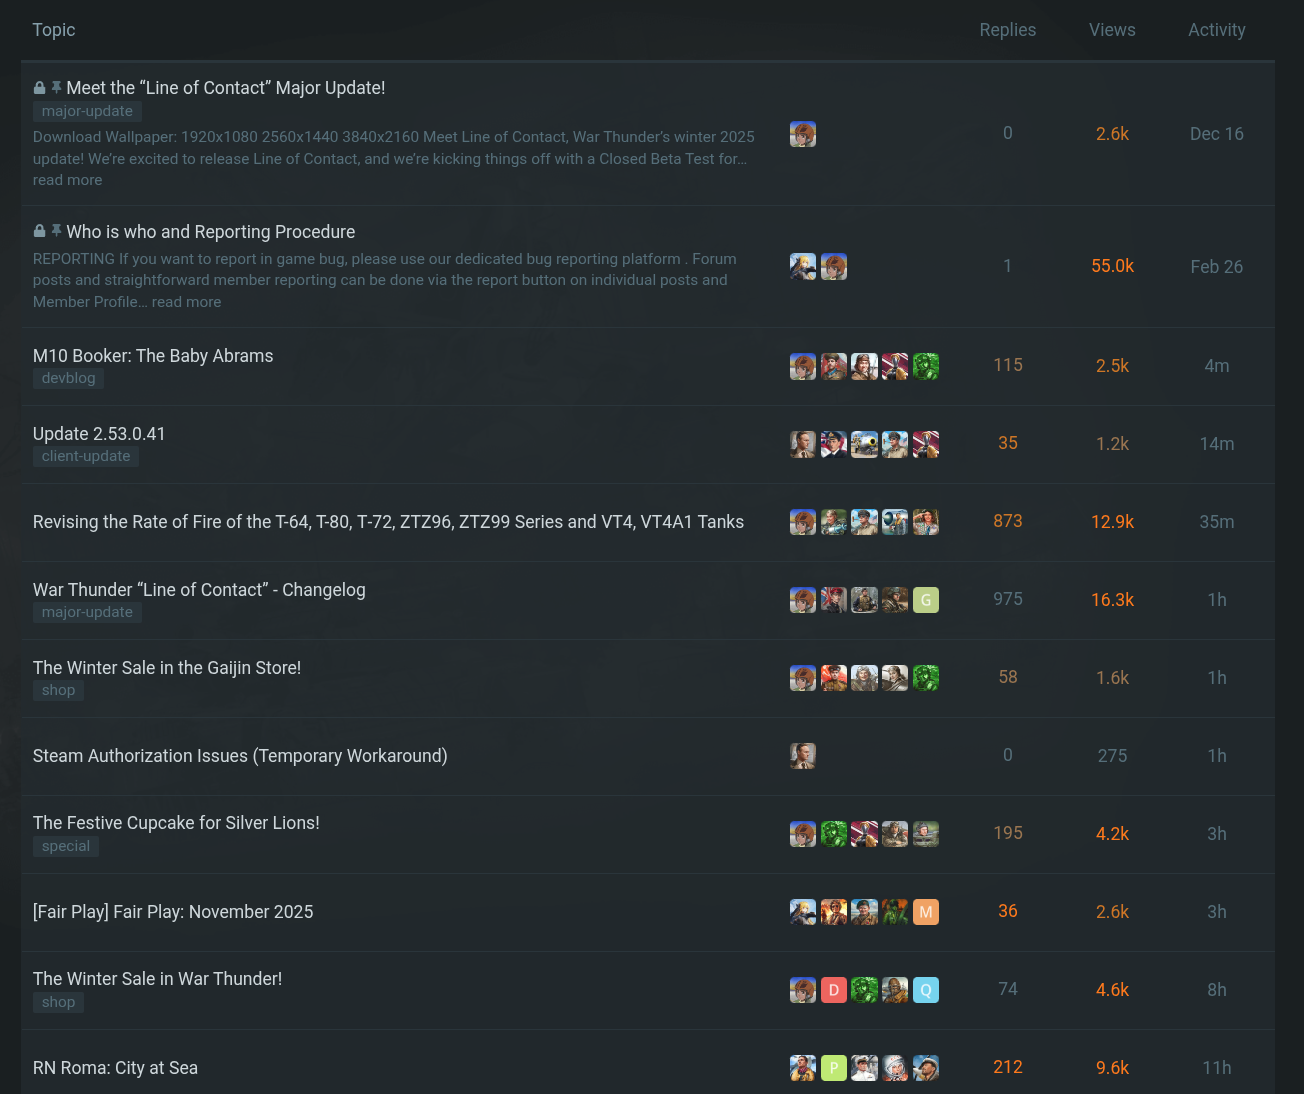Screen dimensions: 1304x1094
Task: Open "War Thunder “Line of Contact” - Changelog" topic
Action: (x=199, y=590)
